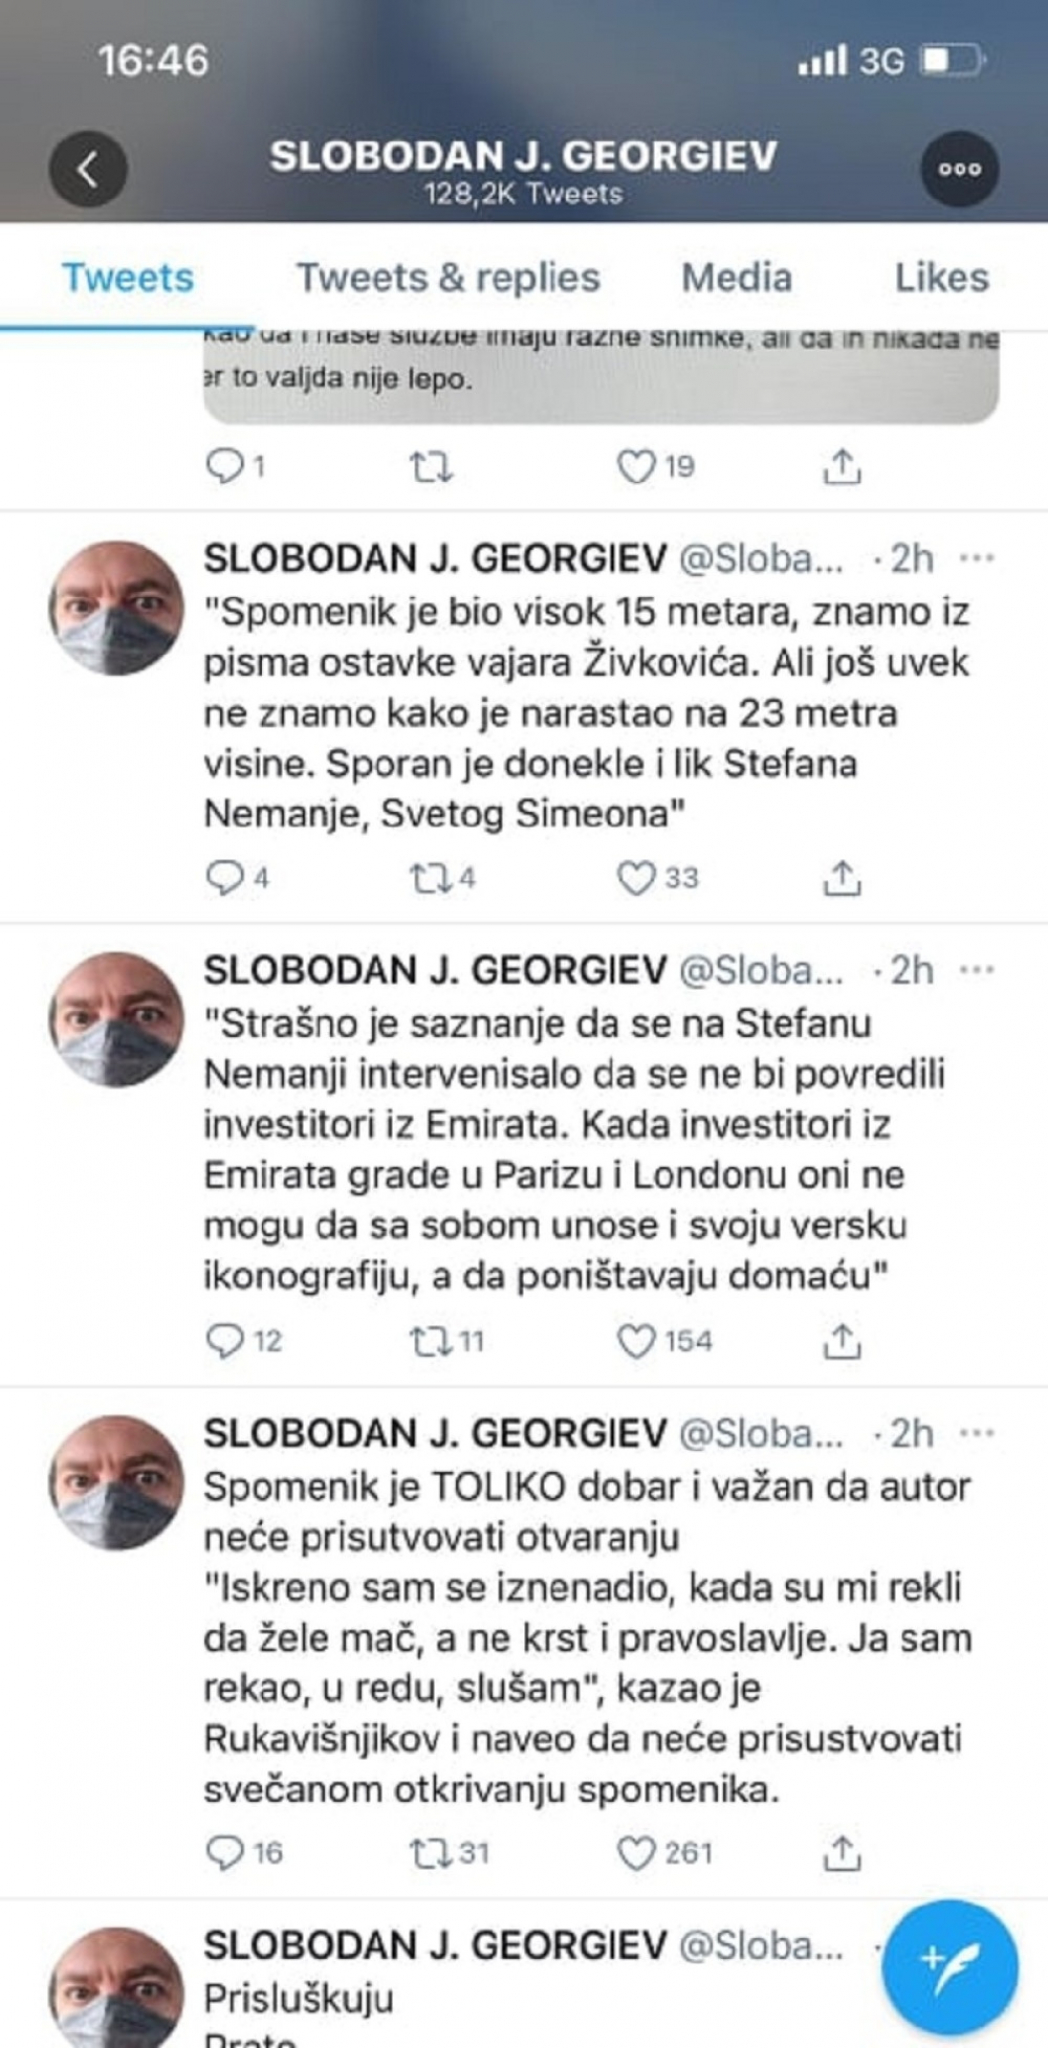Expand options on the Emirates tweet
Screen dimensions: 1048x2048
click(x=977, y=968)
